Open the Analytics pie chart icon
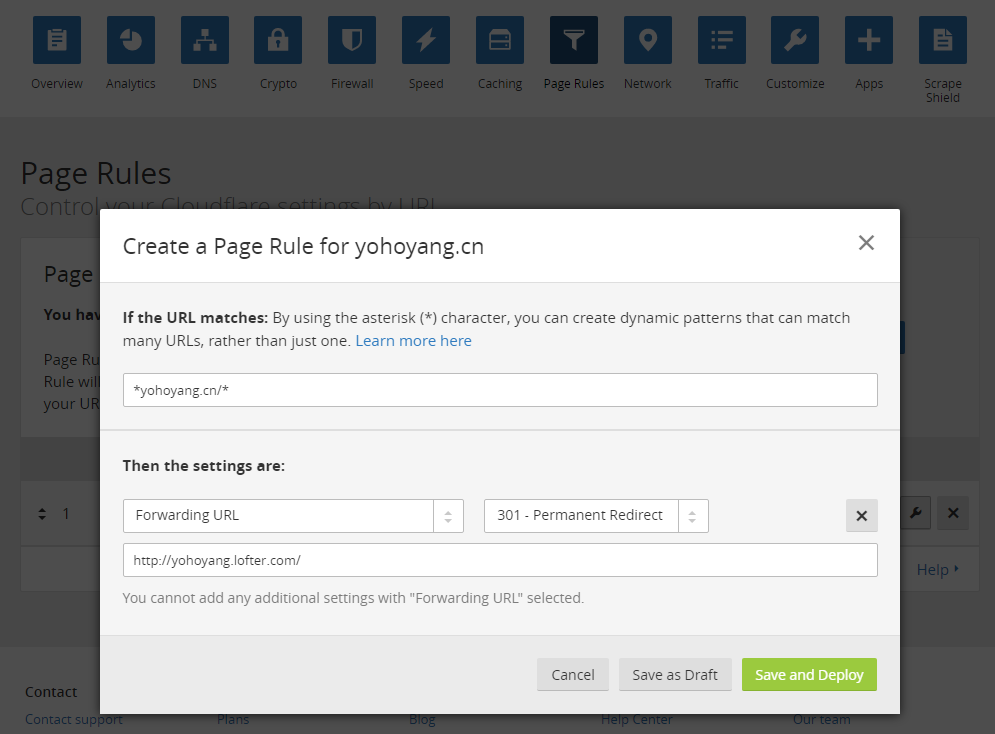This screenshot has height=734, width=995. [x=131, y=41]
